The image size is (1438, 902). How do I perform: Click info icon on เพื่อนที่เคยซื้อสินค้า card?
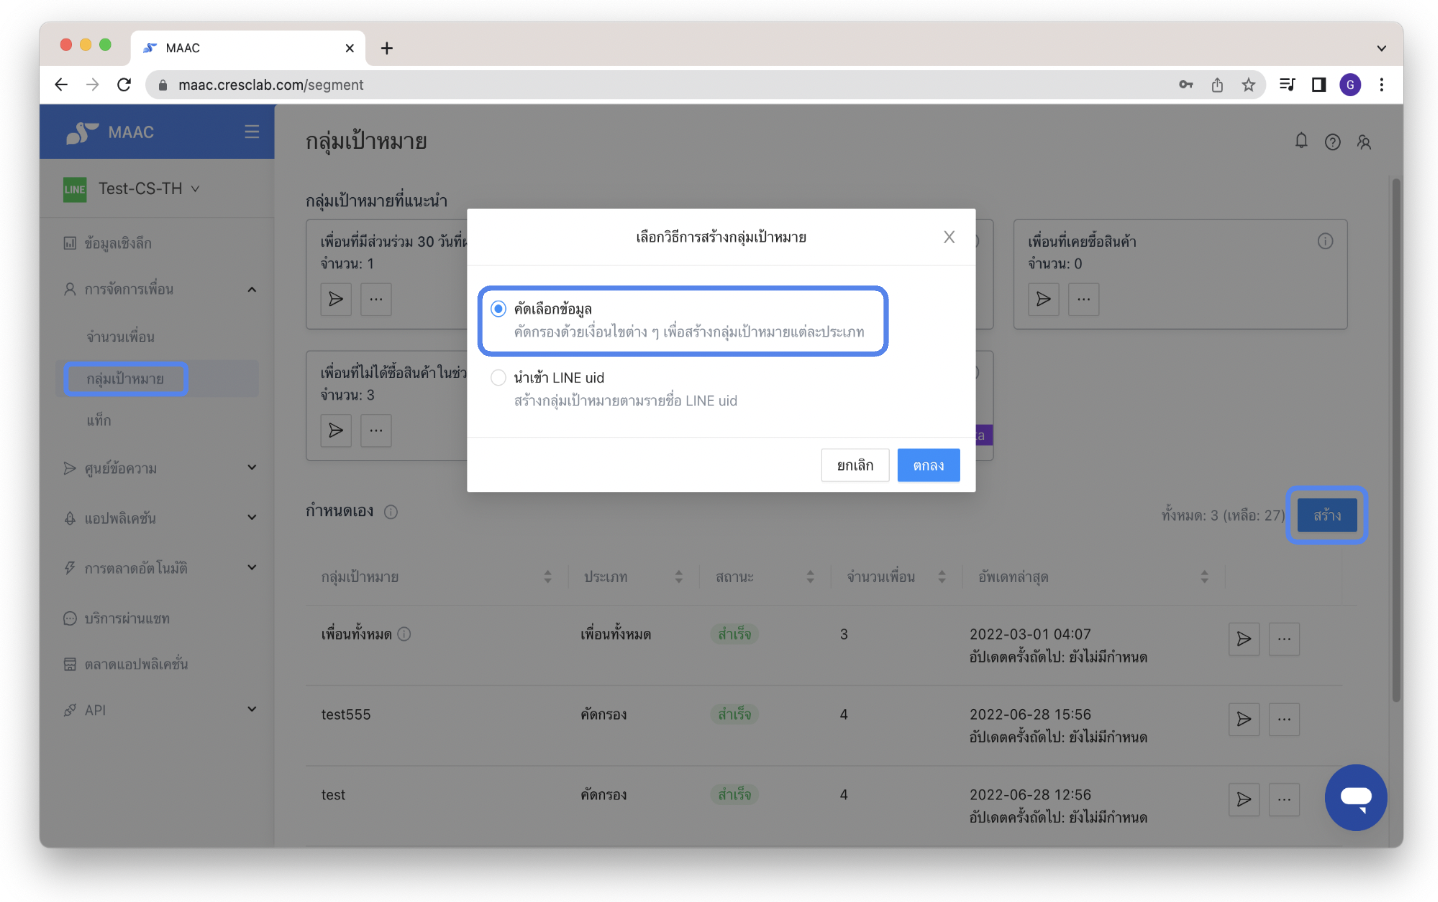pyautogui.click(x=1325, y=241)
